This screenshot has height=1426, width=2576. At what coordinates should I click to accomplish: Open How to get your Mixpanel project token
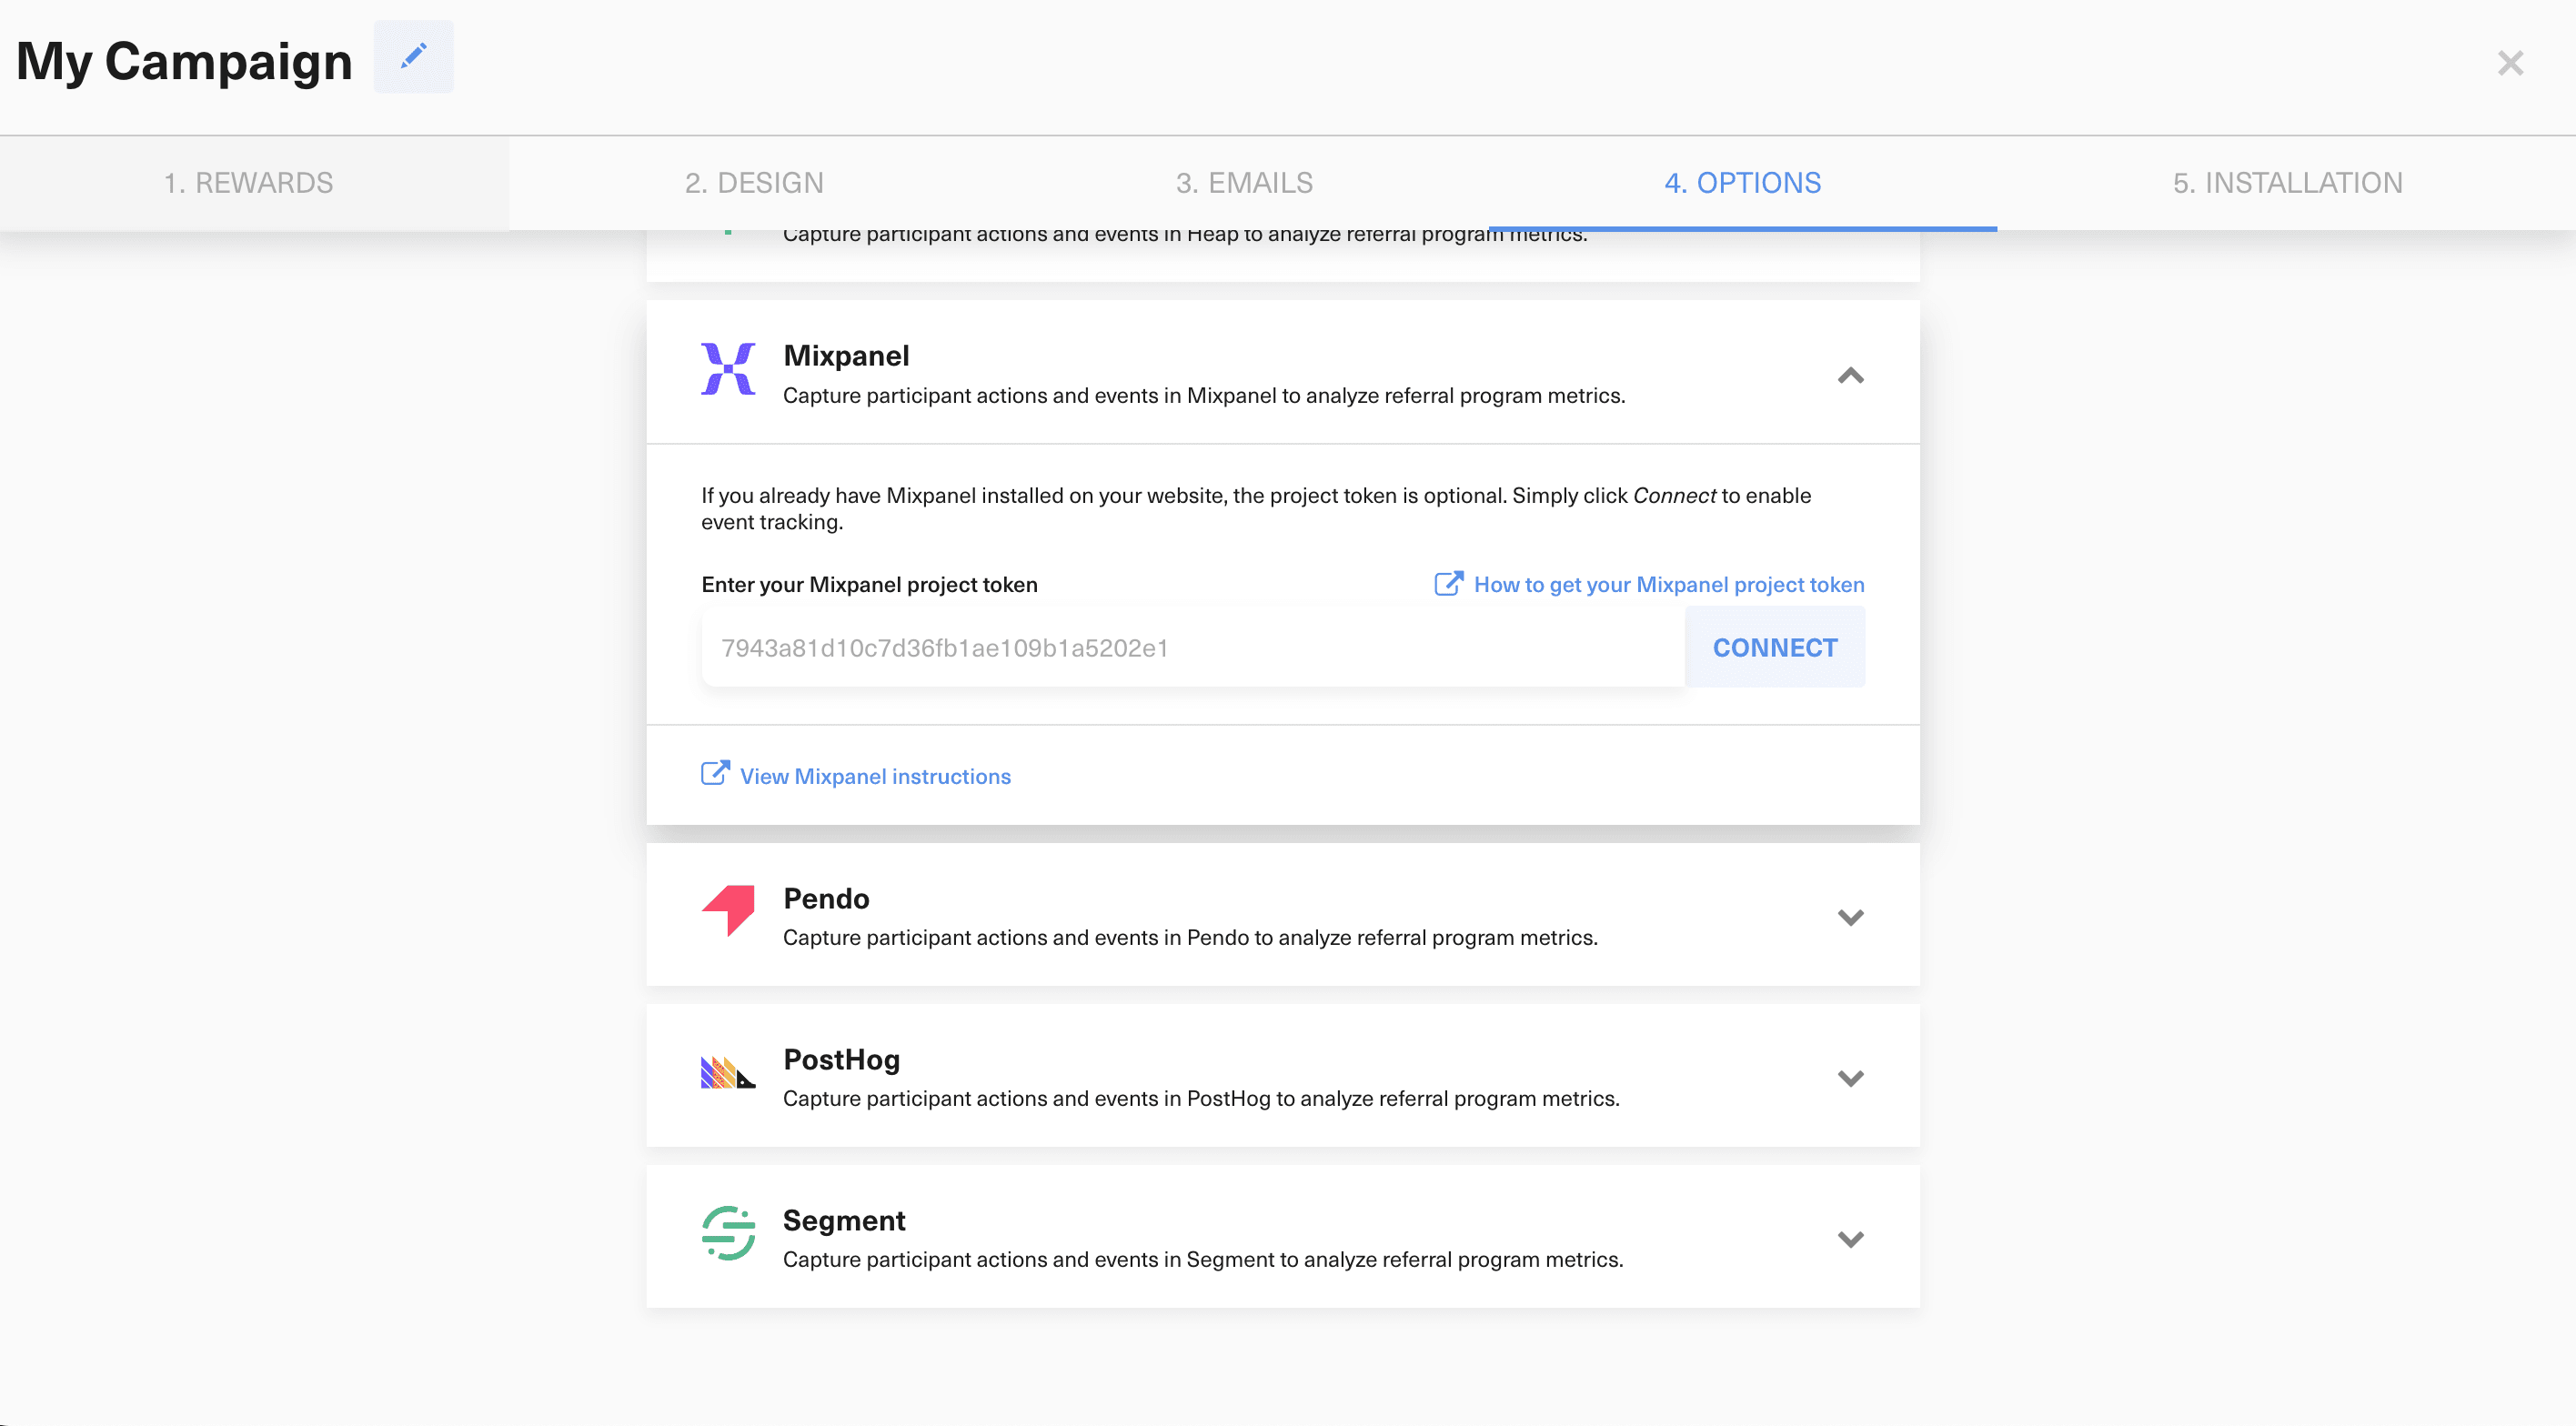click(1669, 584)
